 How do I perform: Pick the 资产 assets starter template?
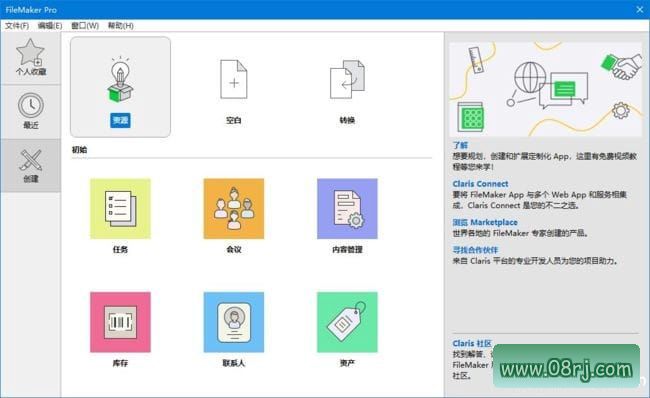(x=347, y=322)
